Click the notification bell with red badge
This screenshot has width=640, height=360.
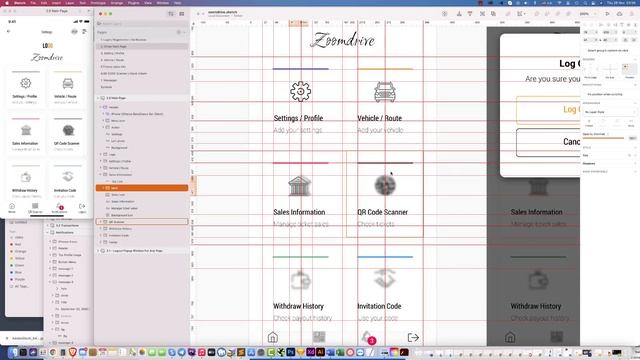368,337
